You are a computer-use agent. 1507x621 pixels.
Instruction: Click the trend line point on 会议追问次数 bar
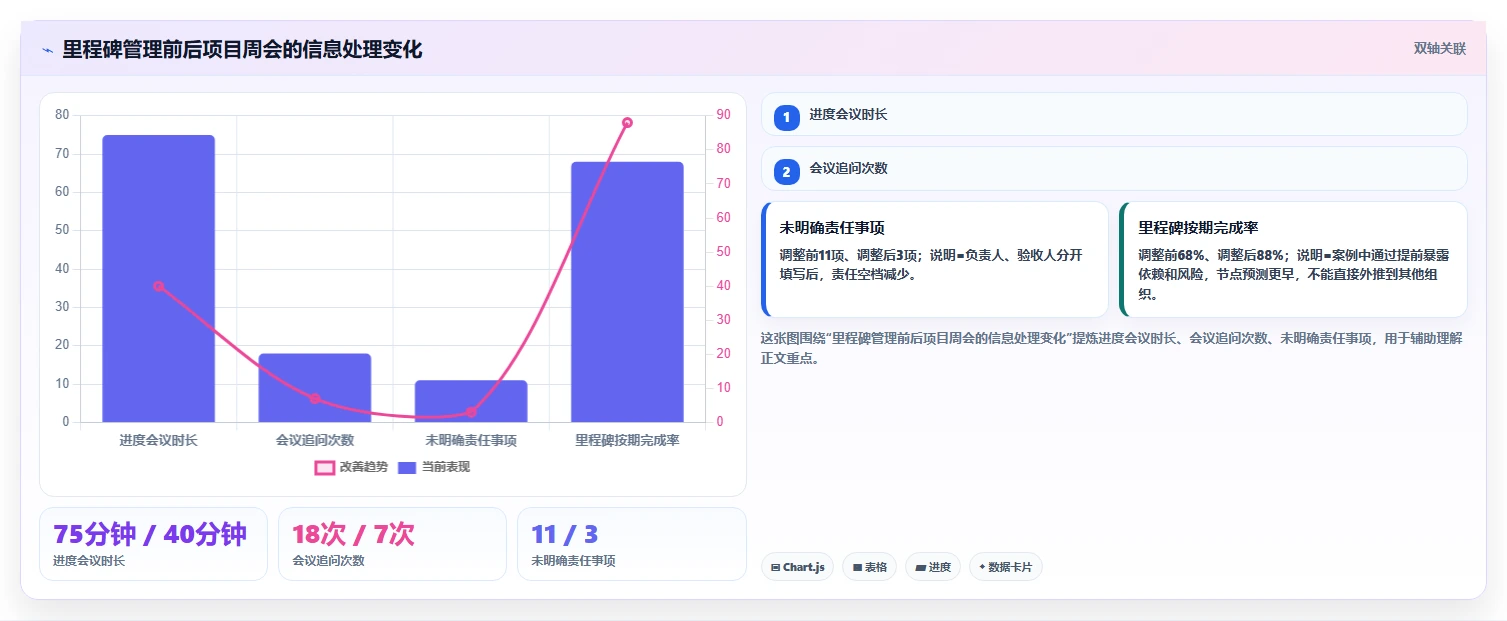click(x=315, y=398)
